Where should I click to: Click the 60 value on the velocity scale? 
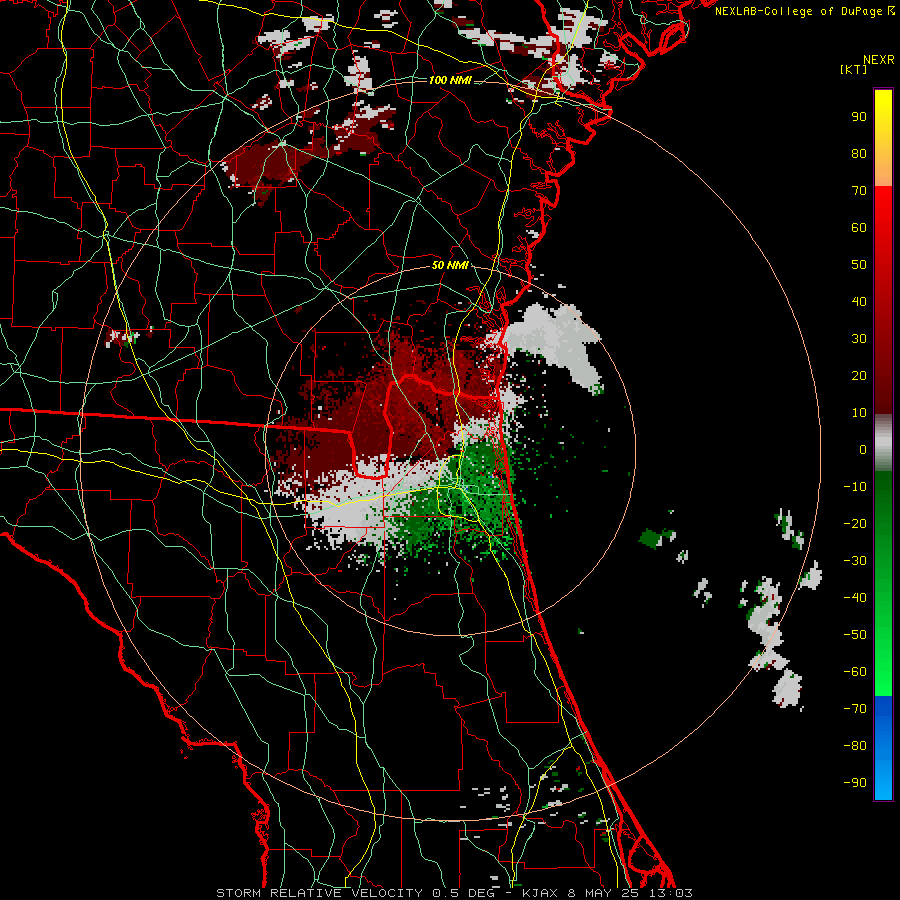coord(859,228)
